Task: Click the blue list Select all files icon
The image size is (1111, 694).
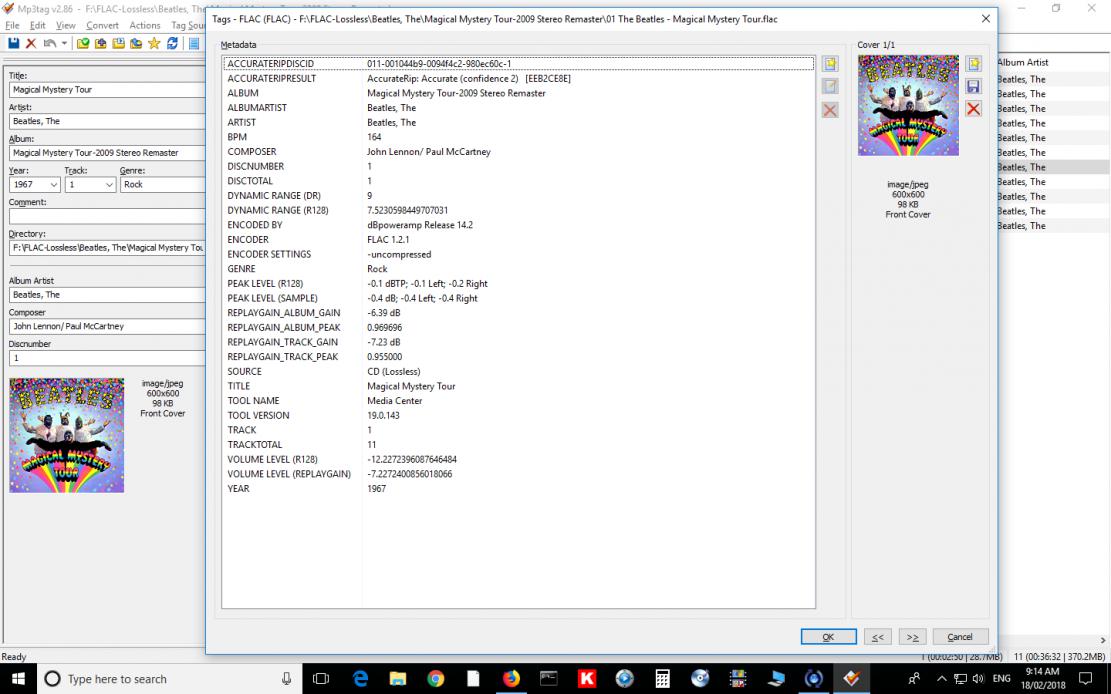Action: click(x=193, y=43)
